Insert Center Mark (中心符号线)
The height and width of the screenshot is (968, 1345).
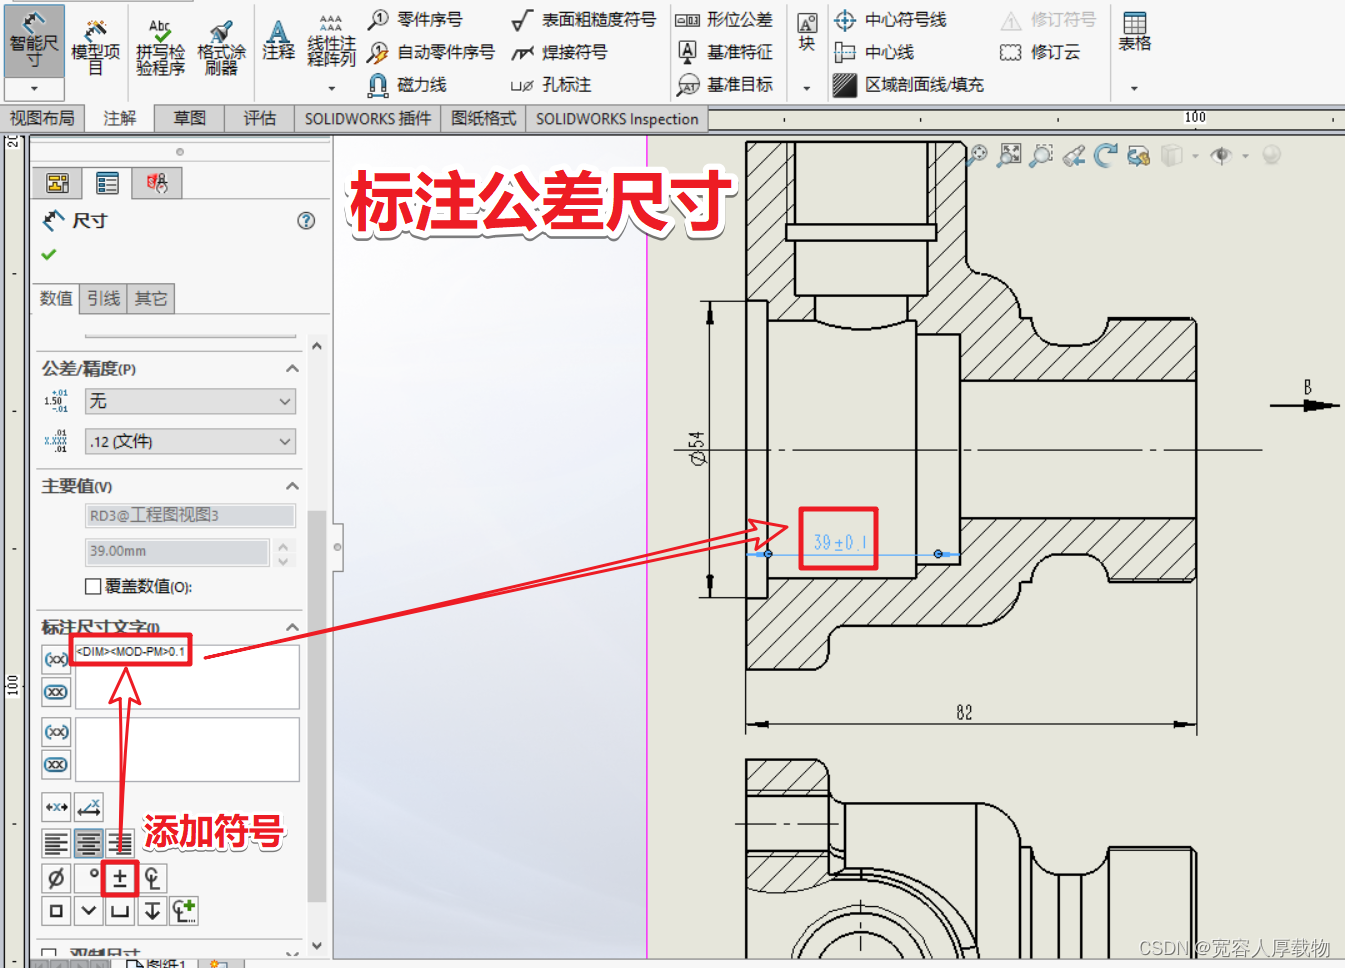(x=890, y=19)
